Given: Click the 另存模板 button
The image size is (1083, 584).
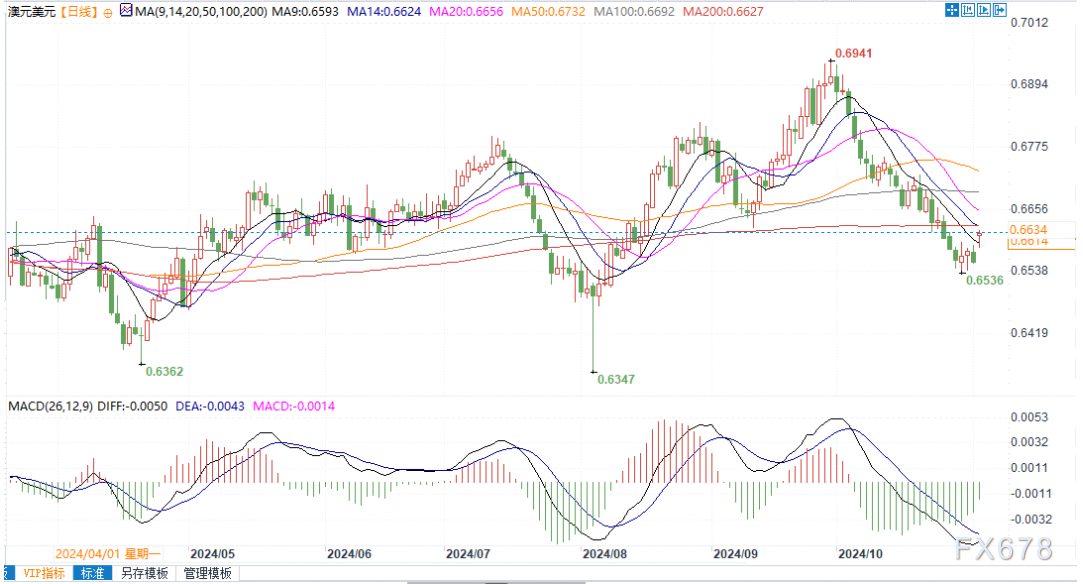Looking at the screenshot, I should 144,573.
